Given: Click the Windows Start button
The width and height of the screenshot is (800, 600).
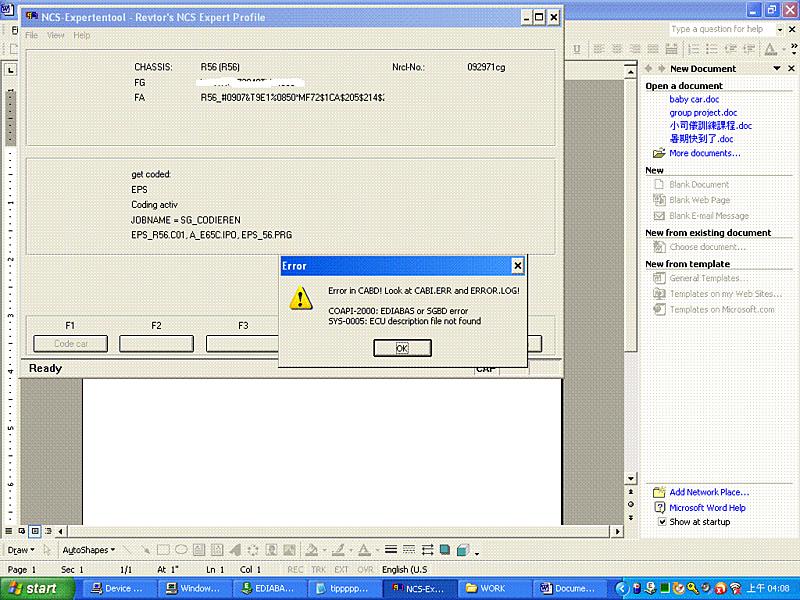Looking at the screenshot, I should (31, 588).
